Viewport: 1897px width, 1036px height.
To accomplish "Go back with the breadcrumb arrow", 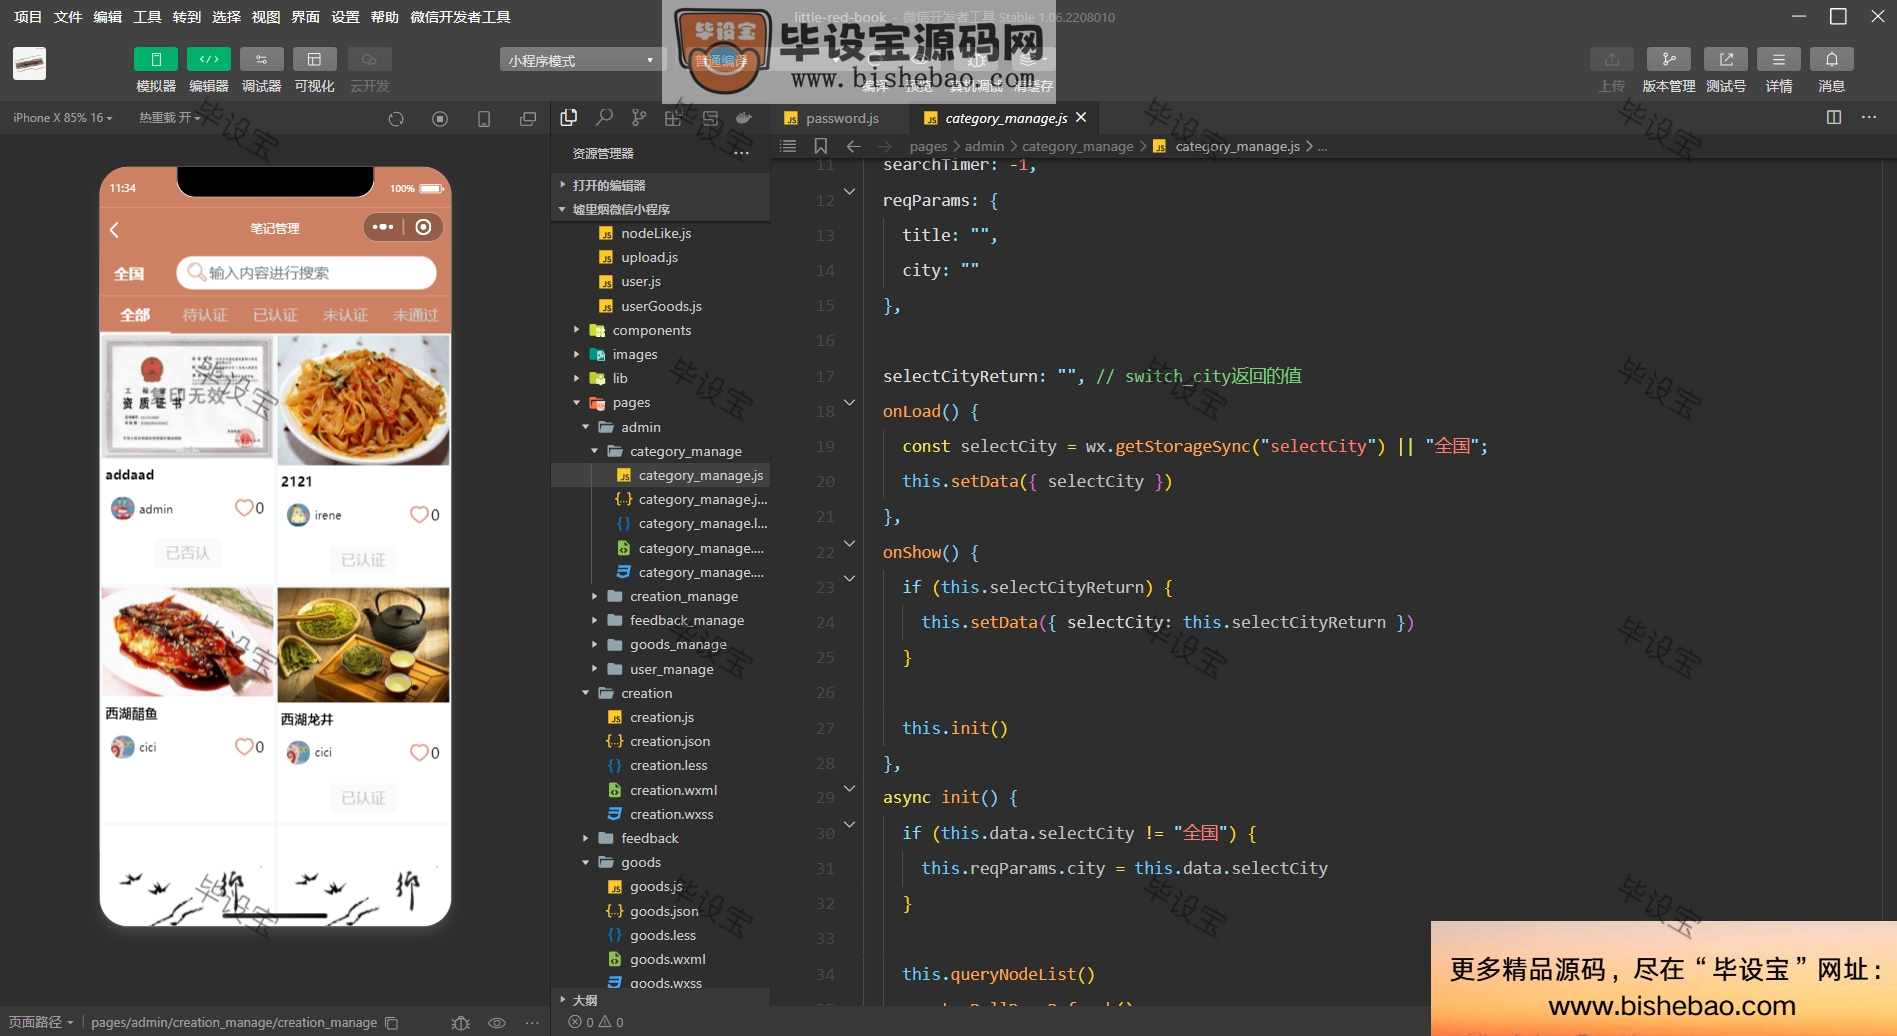I will 853,146.
